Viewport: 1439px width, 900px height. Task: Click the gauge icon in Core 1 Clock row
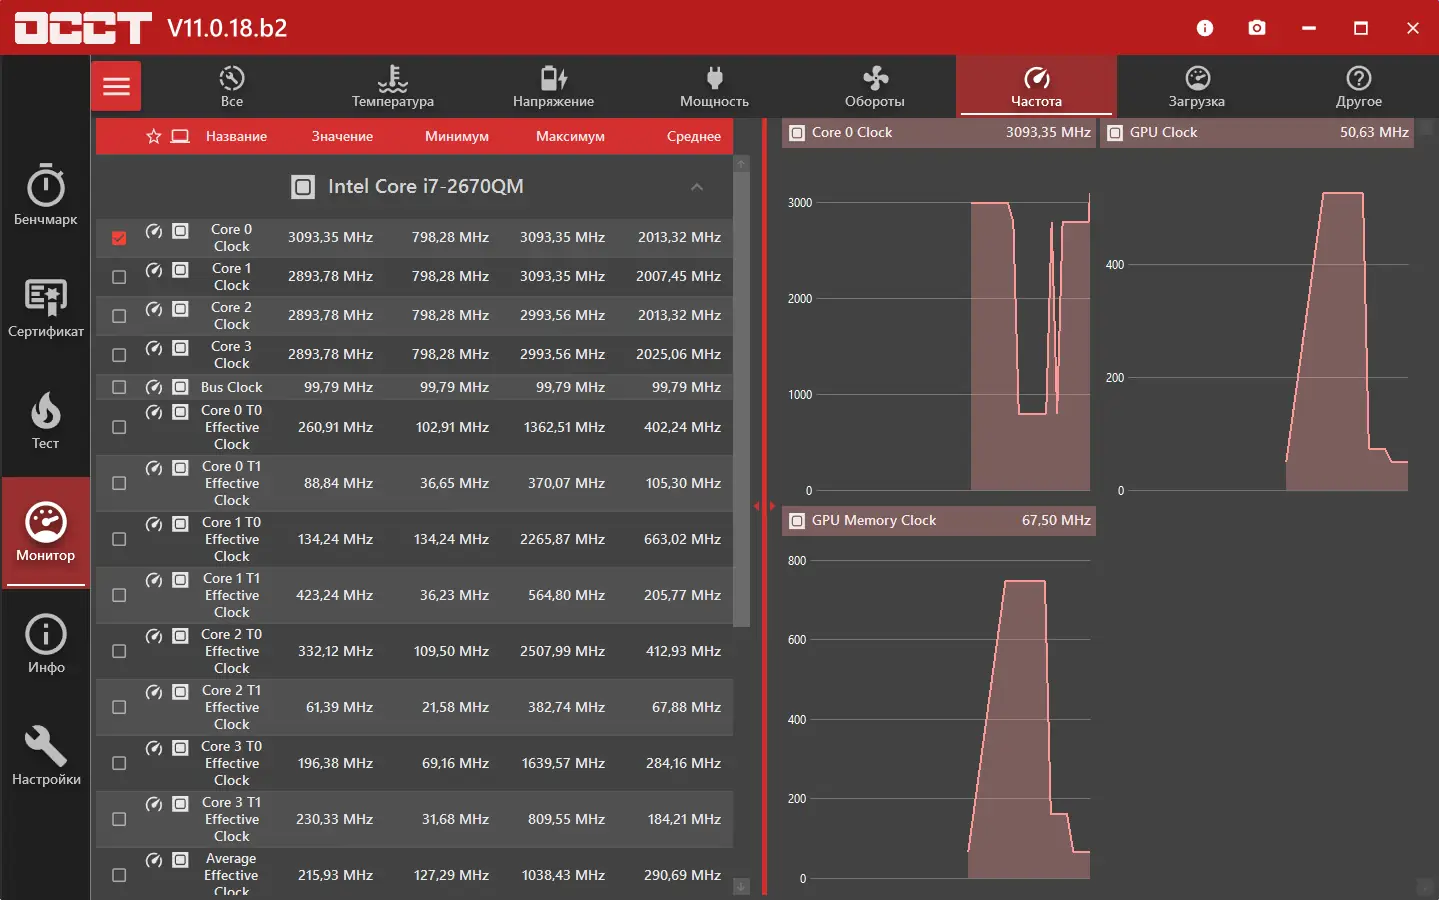[x=154, y=270]
